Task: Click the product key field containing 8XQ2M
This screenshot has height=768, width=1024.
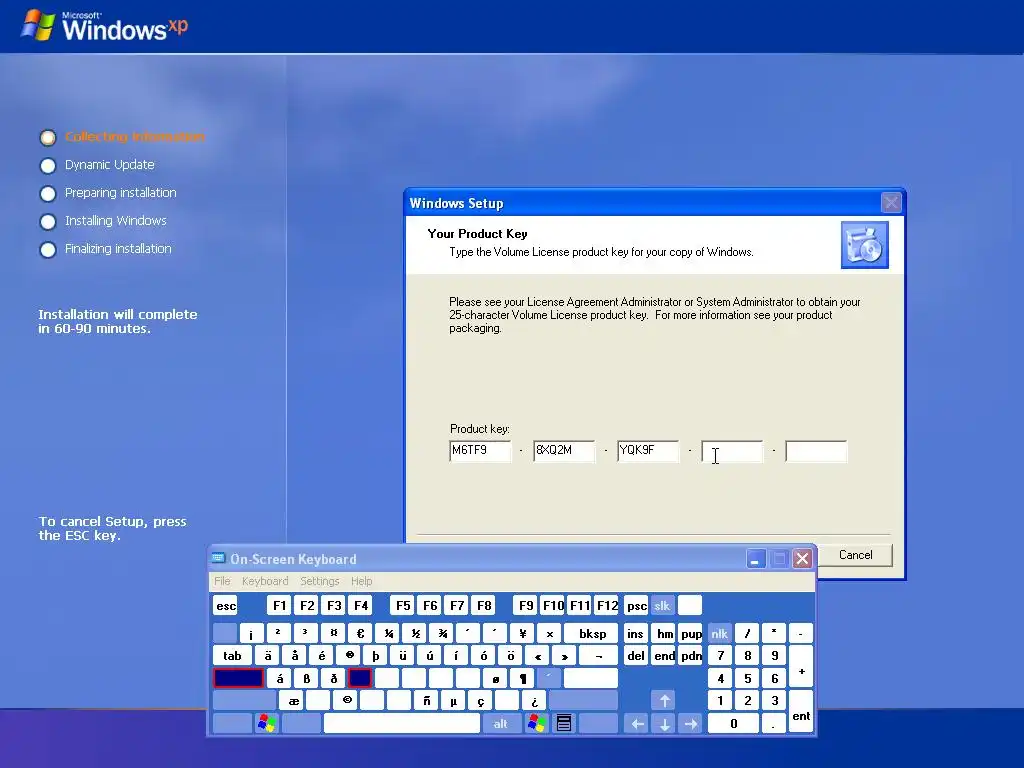Action: pyautogui.click(x=564, y=451)
